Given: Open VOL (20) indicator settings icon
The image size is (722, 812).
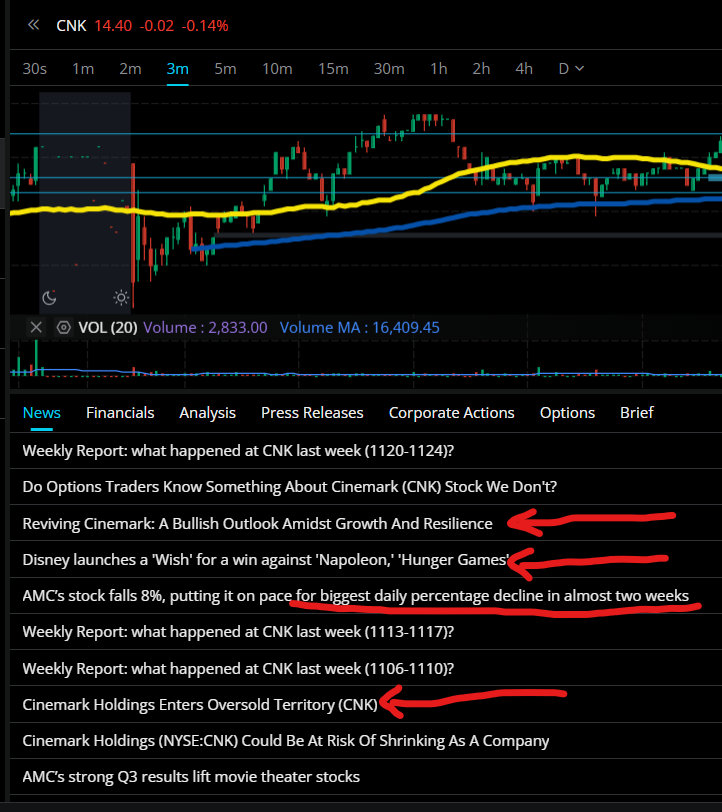Looking at the screenshot, I should [64, 327].
